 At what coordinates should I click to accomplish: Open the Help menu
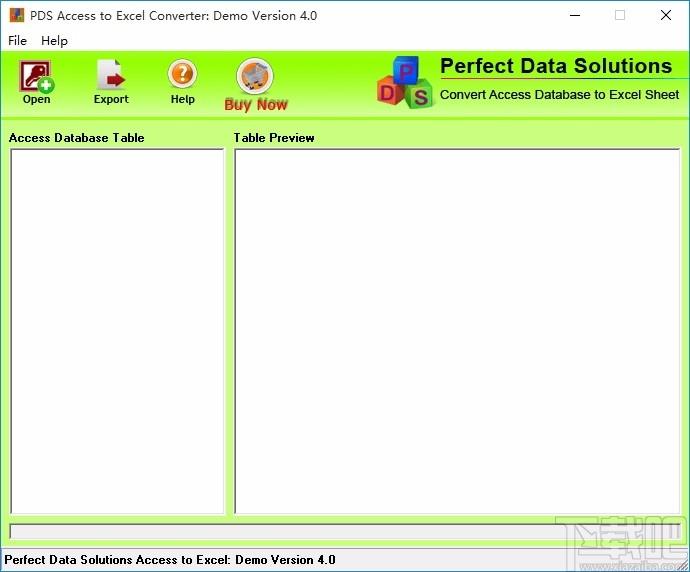(55, 40)
